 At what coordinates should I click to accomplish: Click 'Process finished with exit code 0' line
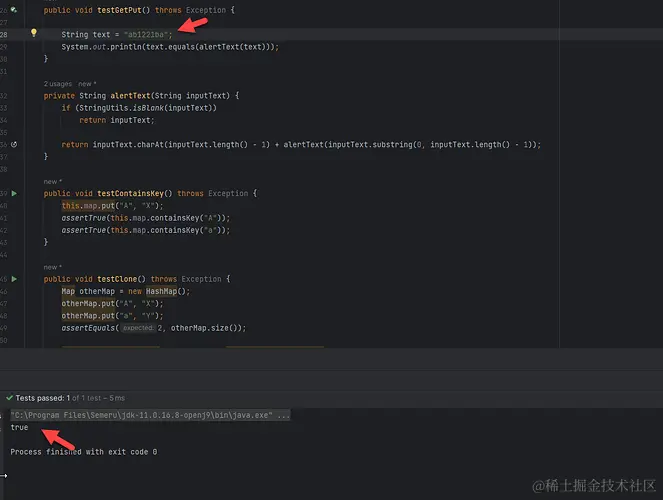(84, 452)
